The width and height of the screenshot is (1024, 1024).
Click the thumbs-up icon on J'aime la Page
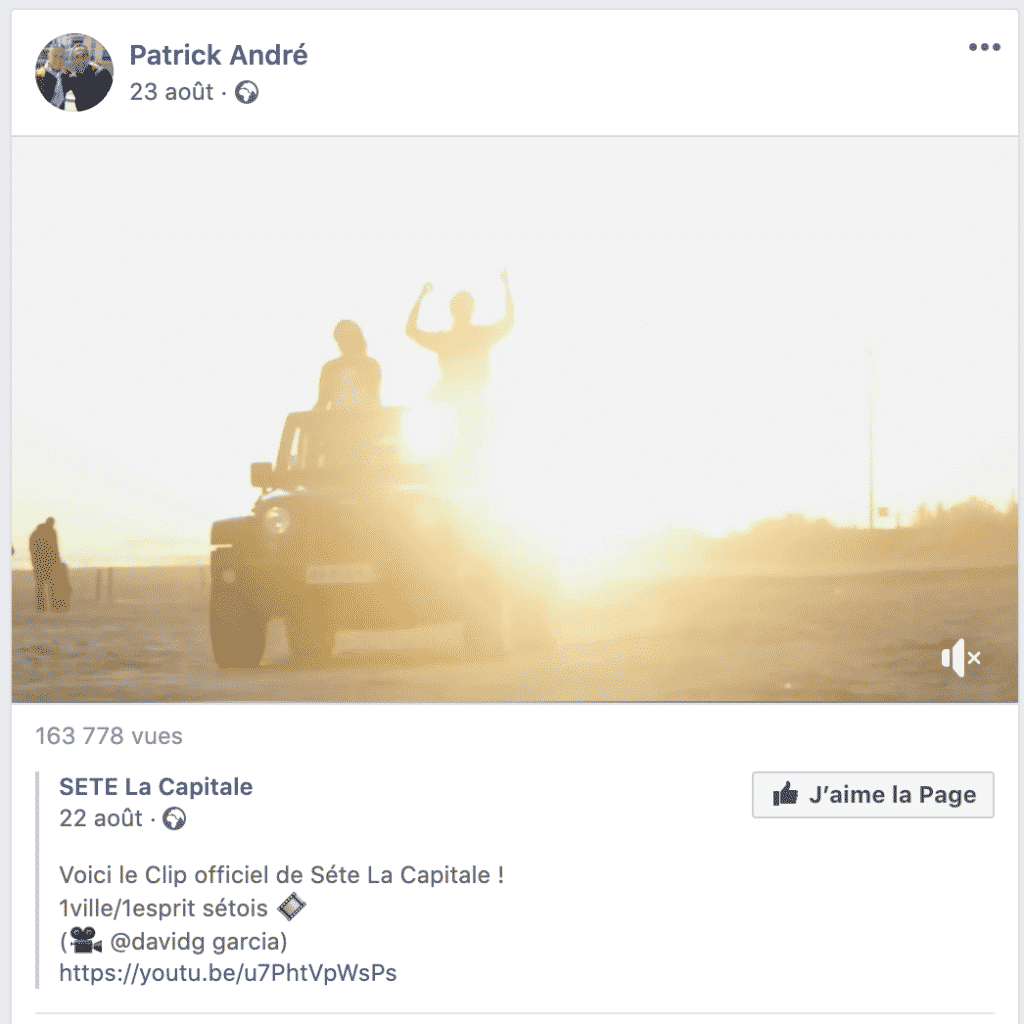[786, 794]
